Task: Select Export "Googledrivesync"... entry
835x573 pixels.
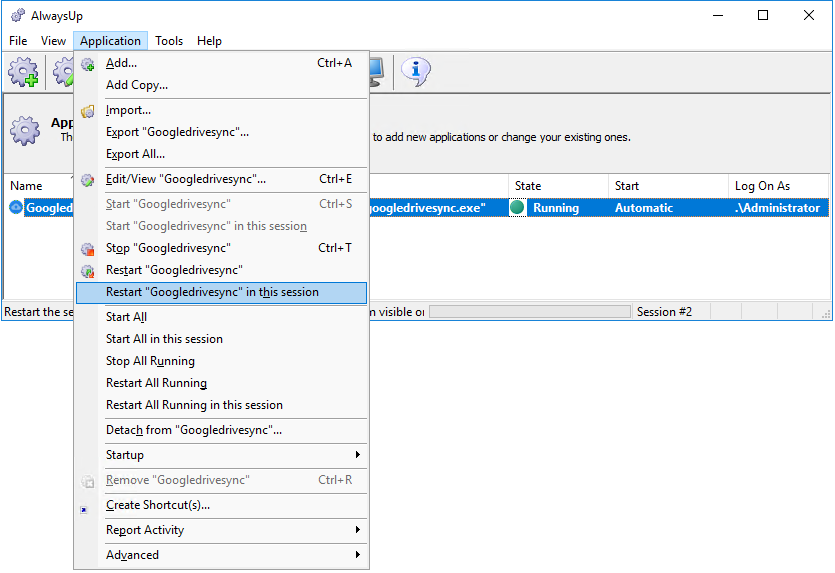Action: 221,132
